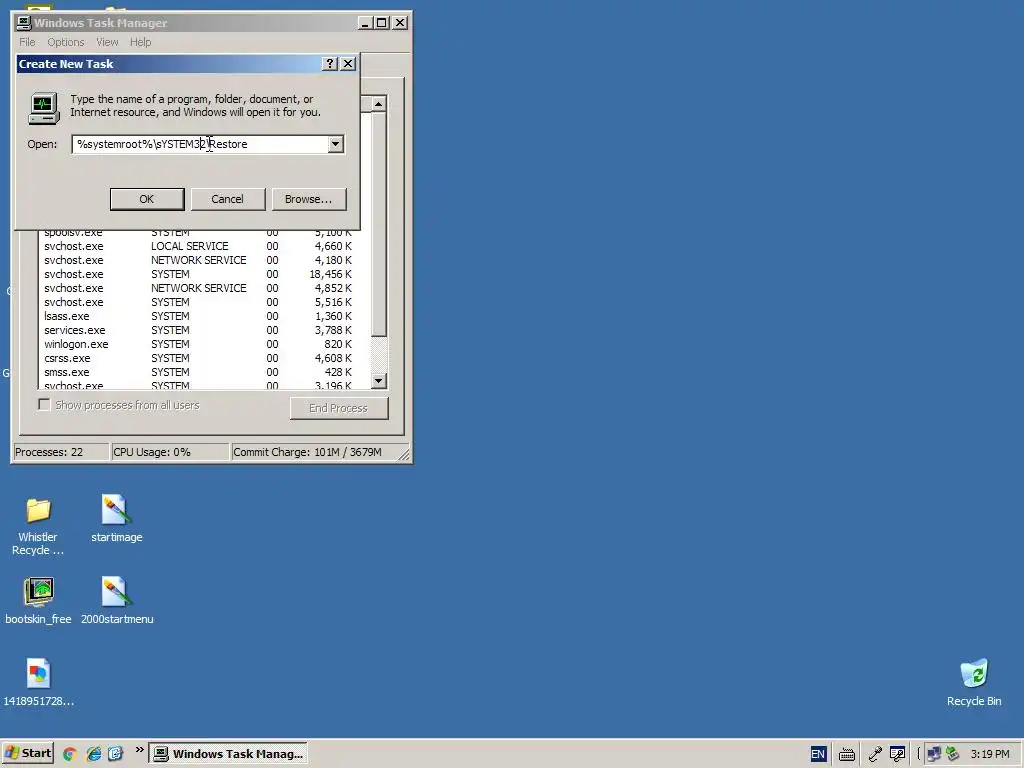Select bootskin_free desktop icon
The image size is (1024, 768).
pos(39,601)
